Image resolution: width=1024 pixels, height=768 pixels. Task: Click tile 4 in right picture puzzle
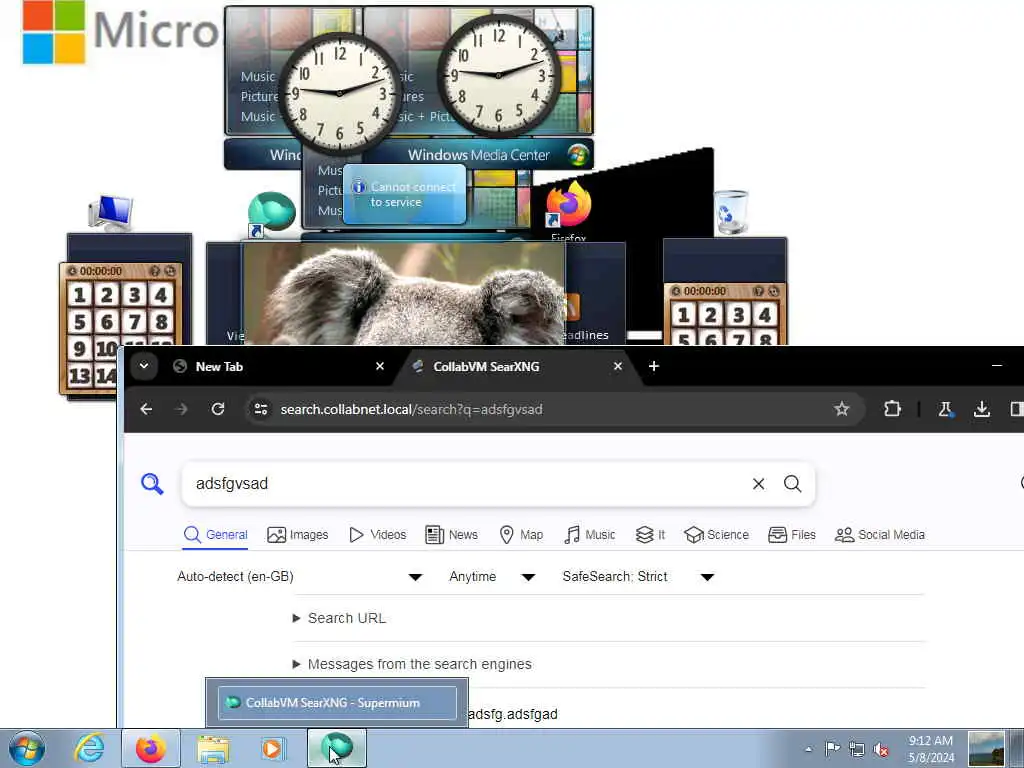point(765,315)
